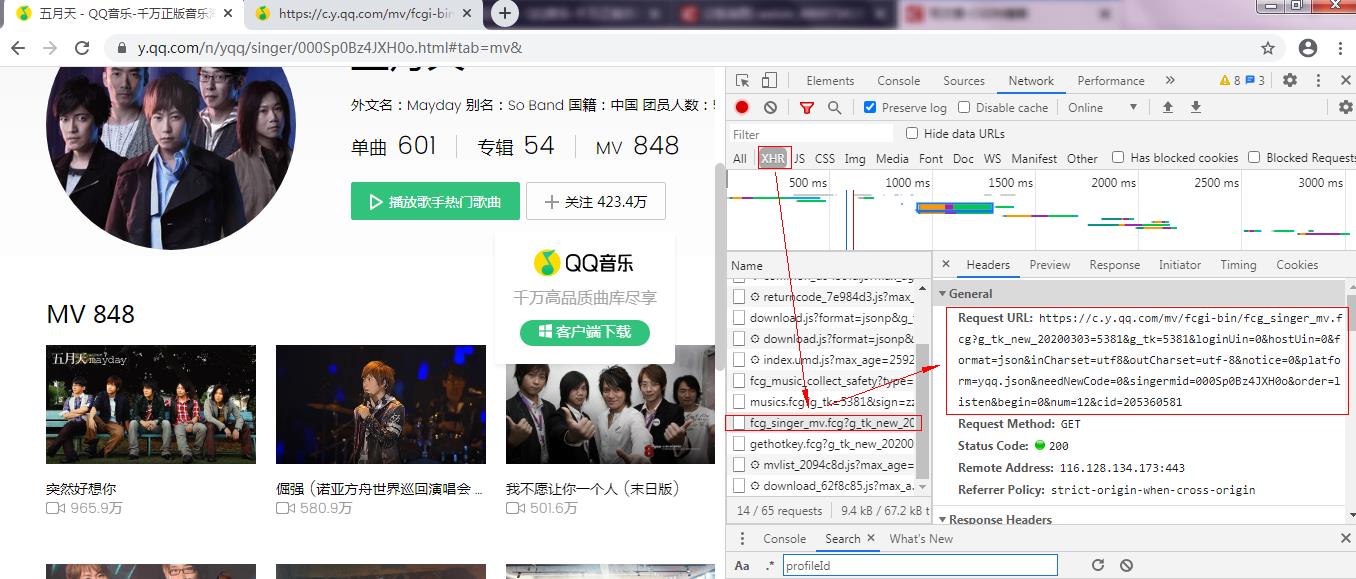Refresh the search results

(1098, 565)
